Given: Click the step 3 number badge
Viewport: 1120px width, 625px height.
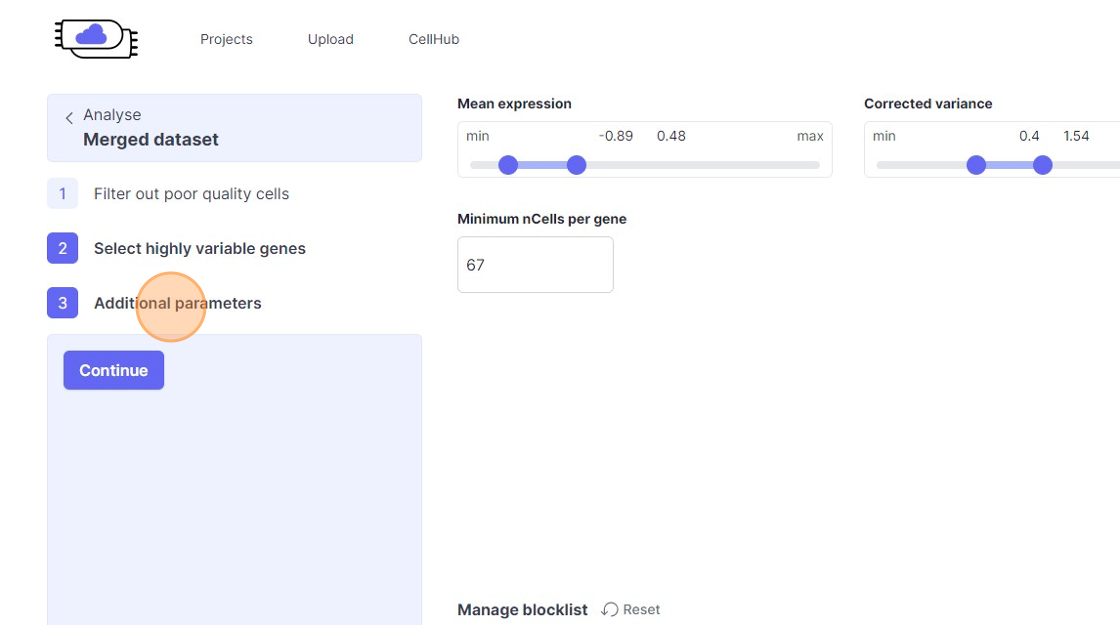Looking at the screenshot, I should [62, 303].
